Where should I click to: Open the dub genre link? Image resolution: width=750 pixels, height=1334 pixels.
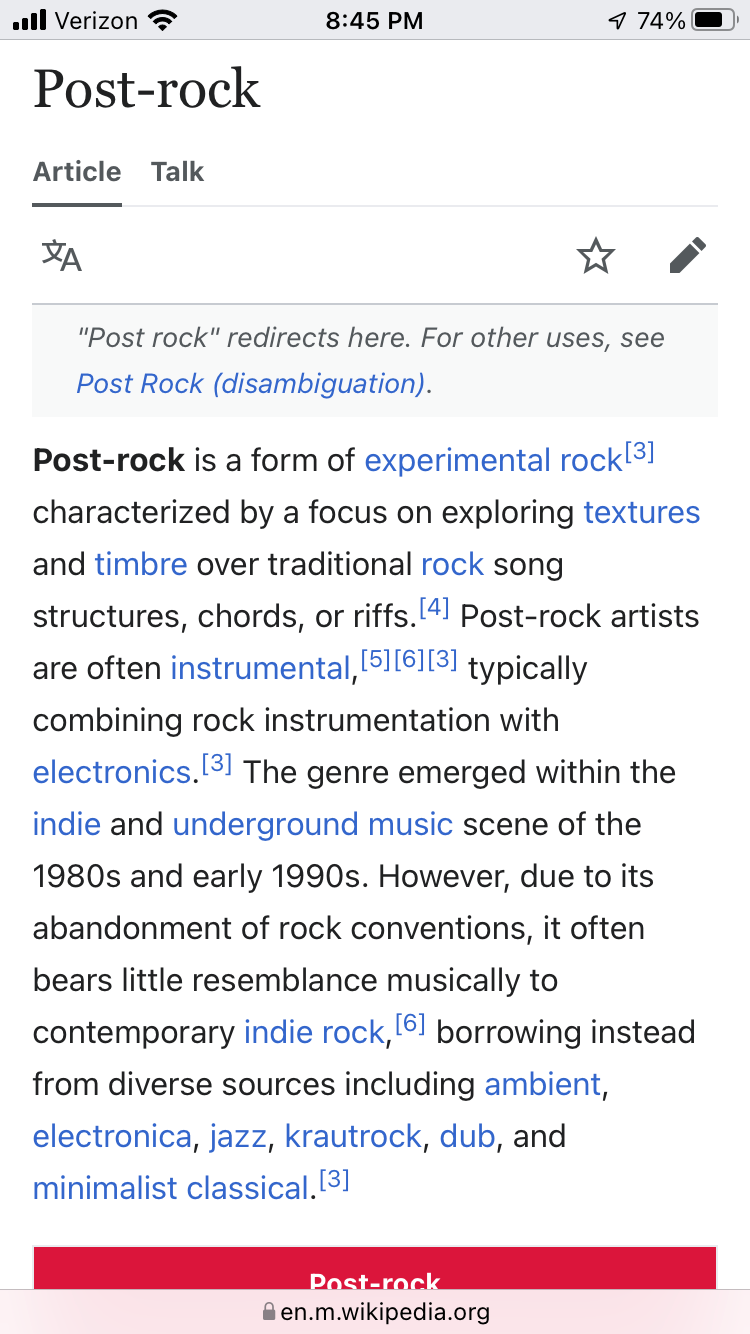point(468,1137)
